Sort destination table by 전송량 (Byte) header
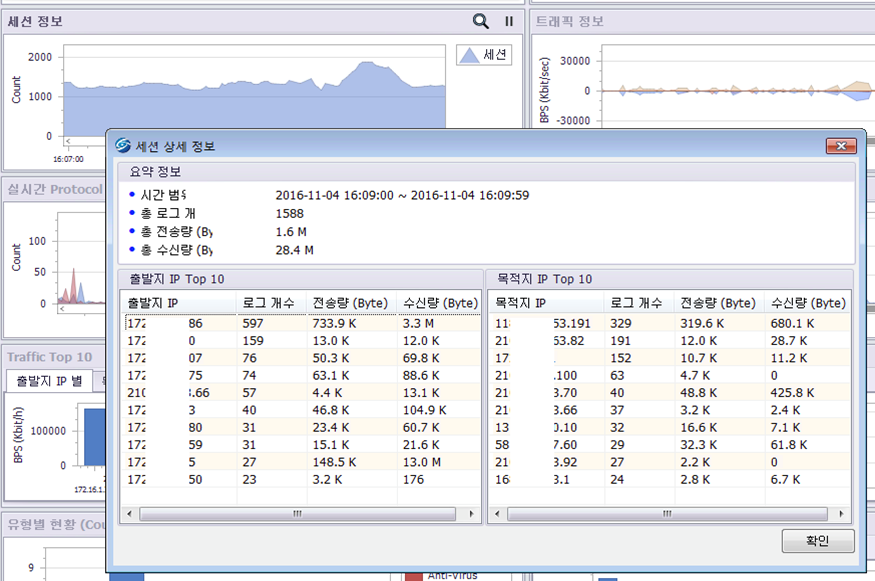The image size is (875, 581). click(719, 303)
